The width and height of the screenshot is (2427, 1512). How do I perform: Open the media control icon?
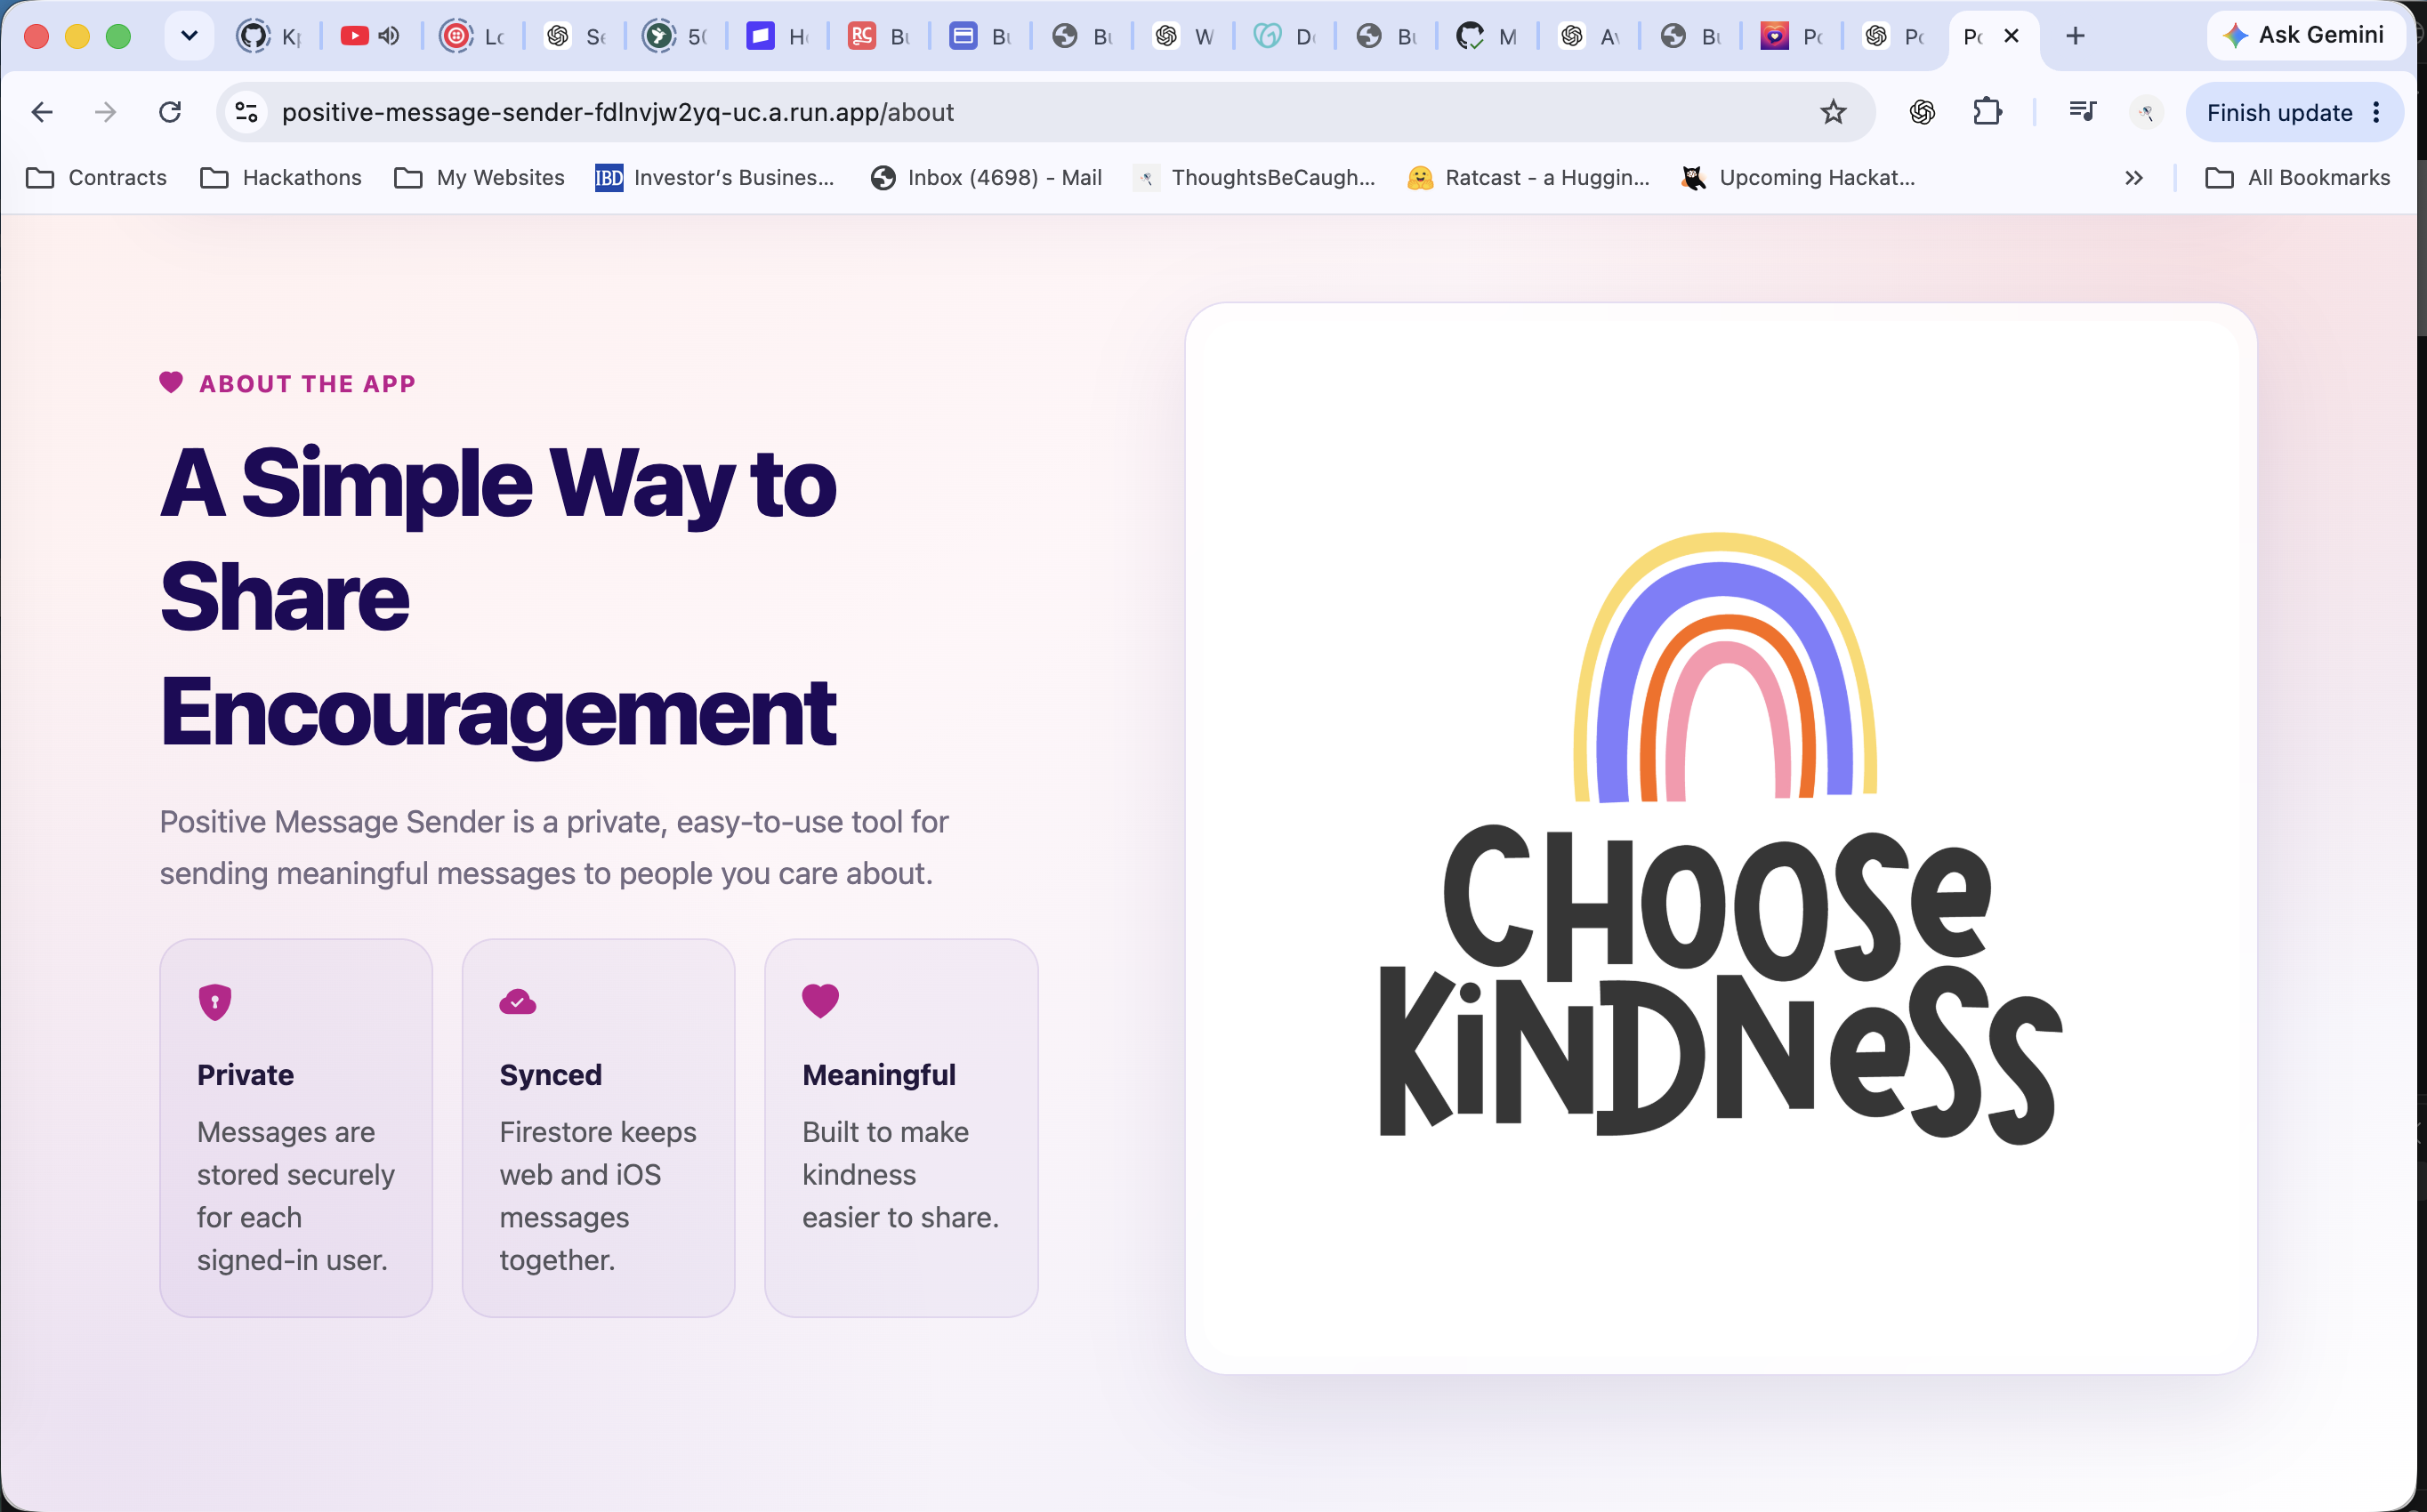[x=2082, y=112]
